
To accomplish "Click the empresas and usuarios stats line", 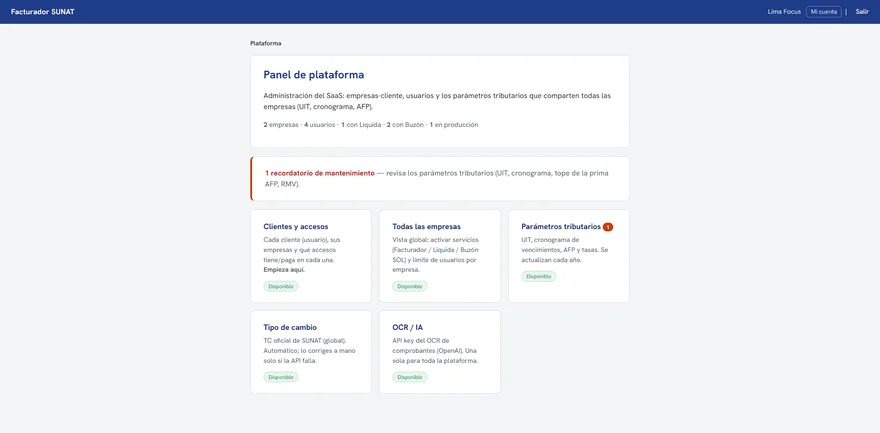I will (371, 125).
